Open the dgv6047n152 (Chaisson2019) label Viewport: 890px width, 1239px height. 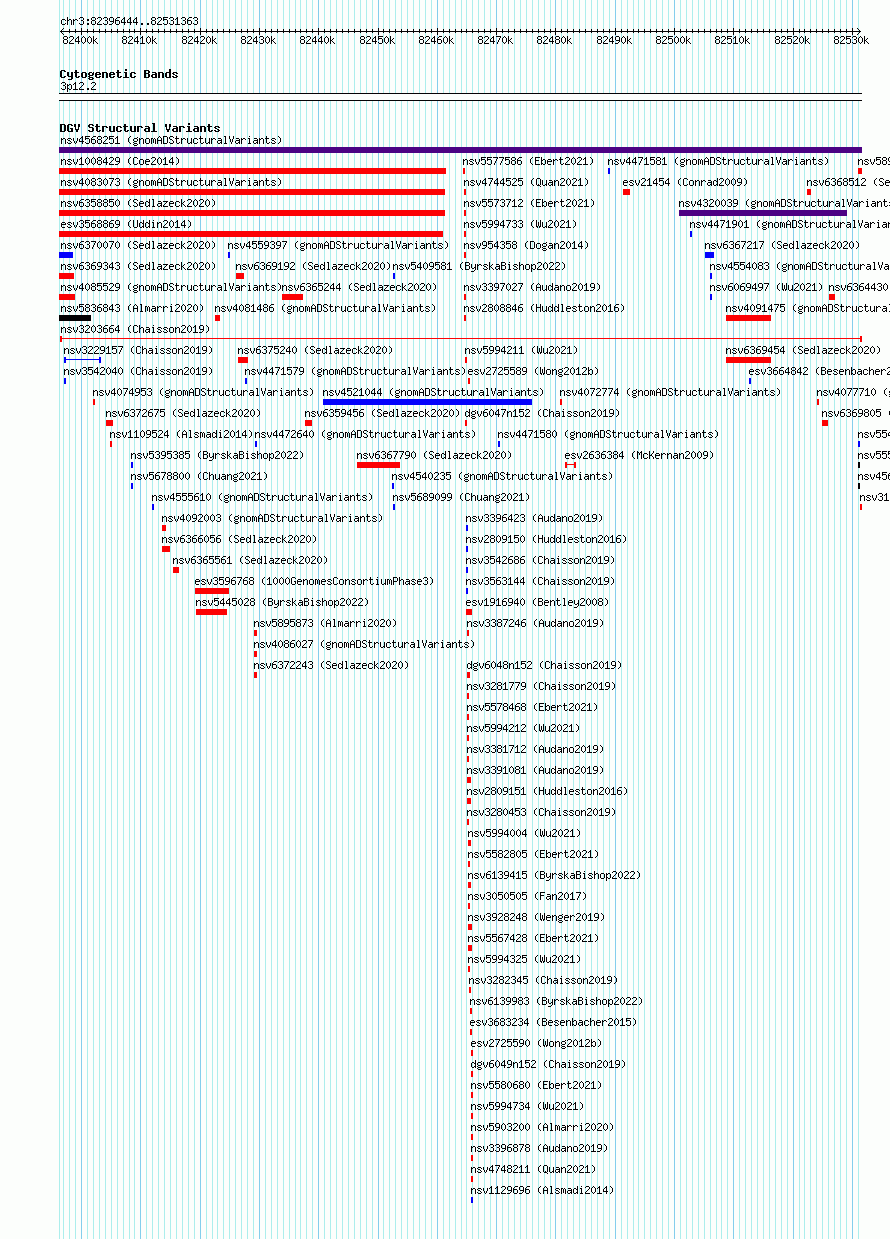pyautogui.click(x=542, y=413)
